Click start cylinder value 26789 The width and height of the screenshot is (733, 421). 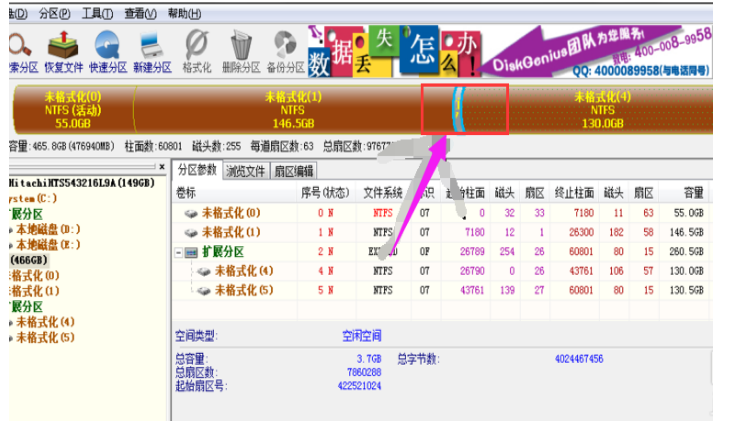(x=472, y=252)
